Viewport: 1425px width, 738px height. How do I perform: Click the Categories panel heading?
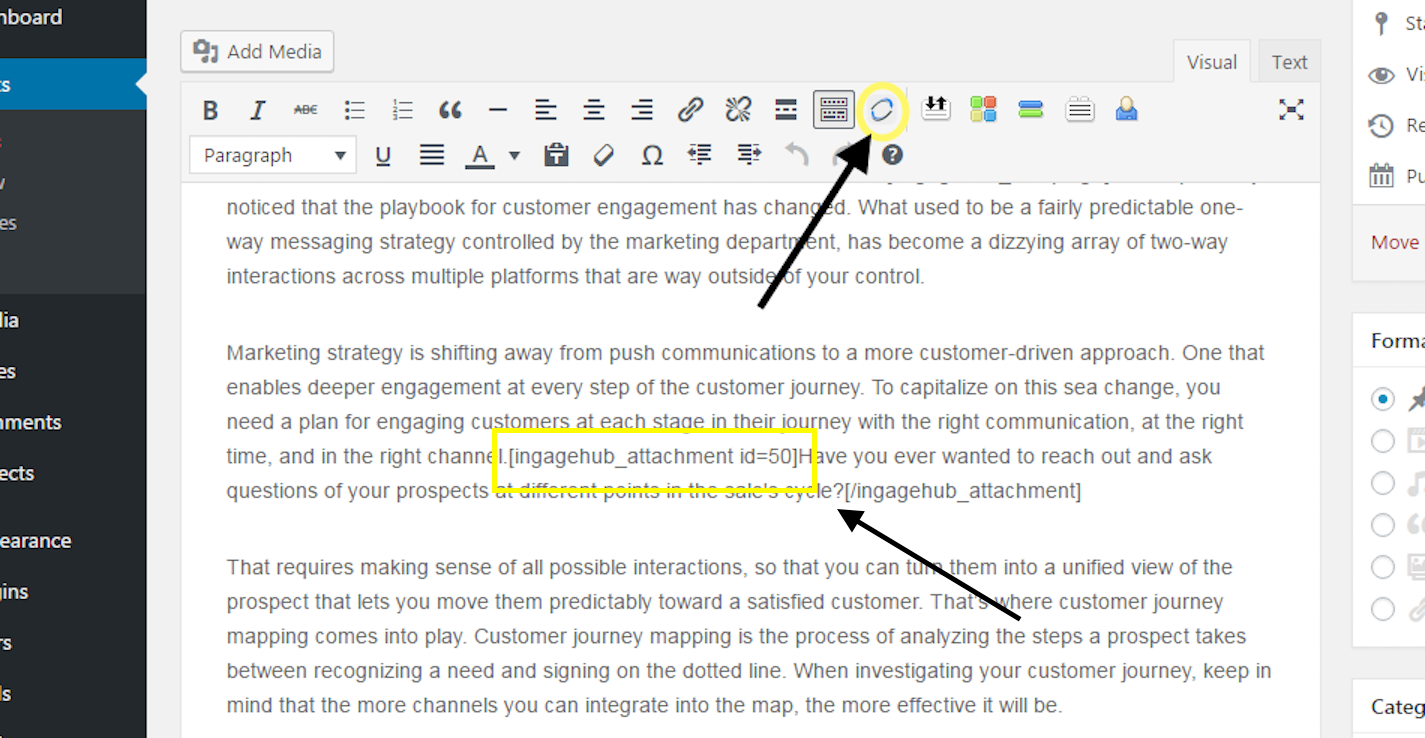[1397, 707]
